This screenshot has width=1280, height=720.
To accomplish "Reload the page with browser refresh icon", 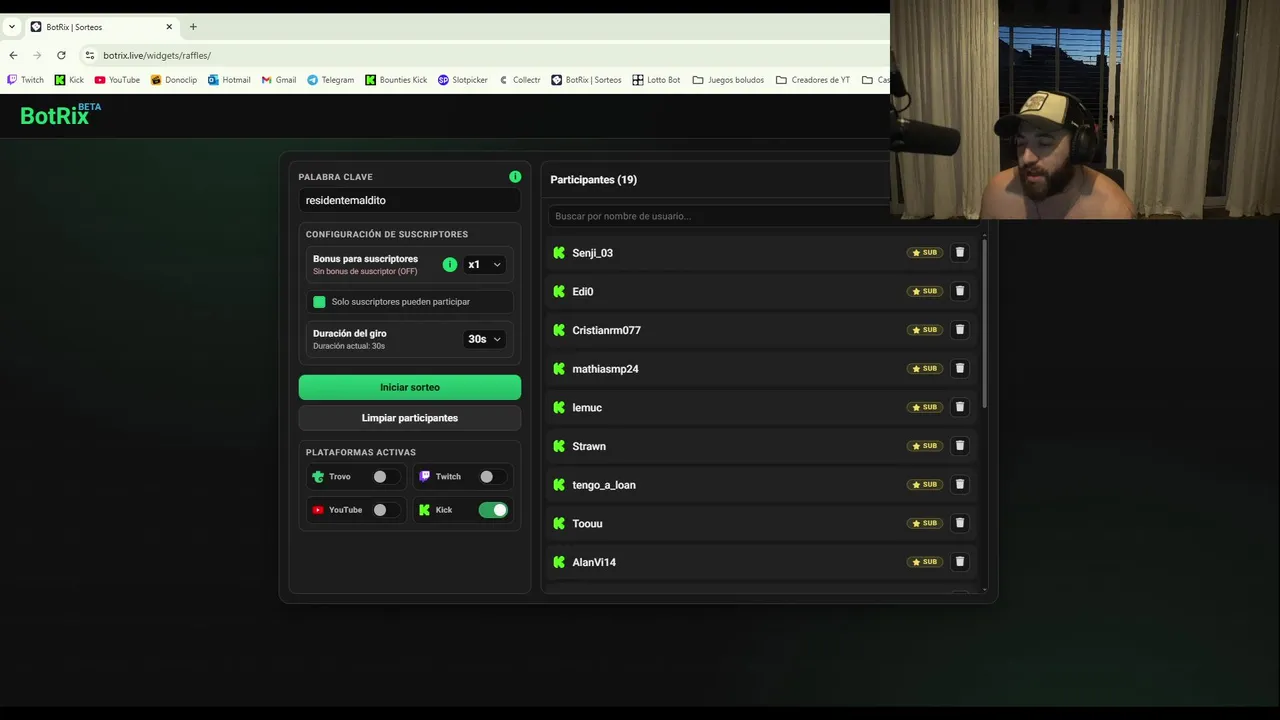I will (x=61, y=55).
